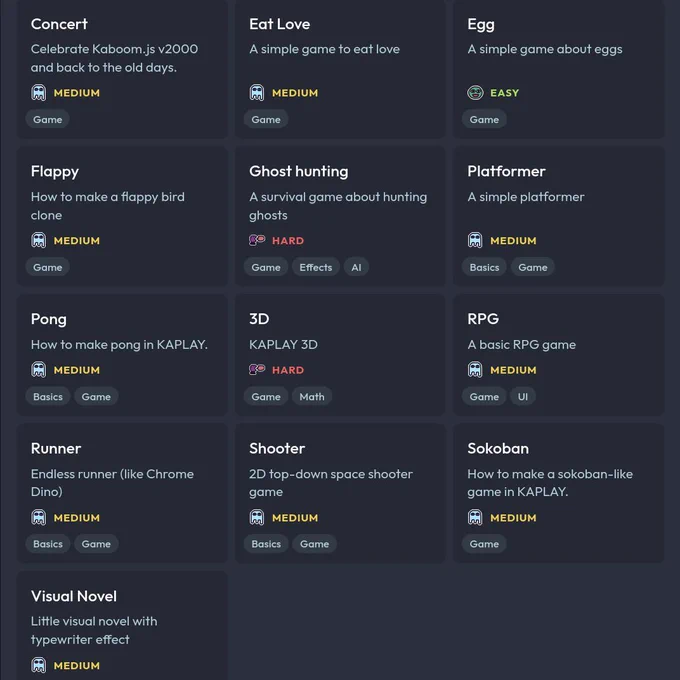Select the Math tag on 3D card
The width and height of the screenshot is (680, 680).
coord(312,396)
